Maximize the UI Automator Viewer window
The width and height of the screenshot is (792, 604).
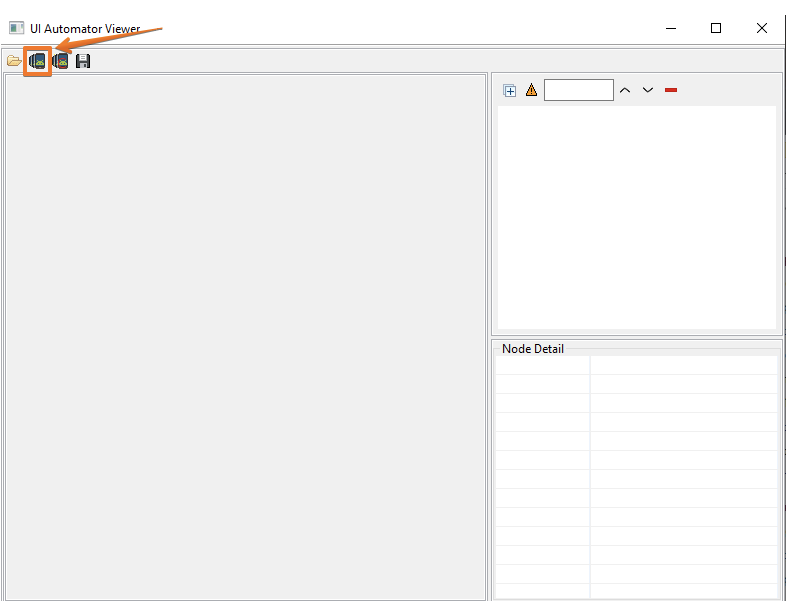(x=716, y=28)
